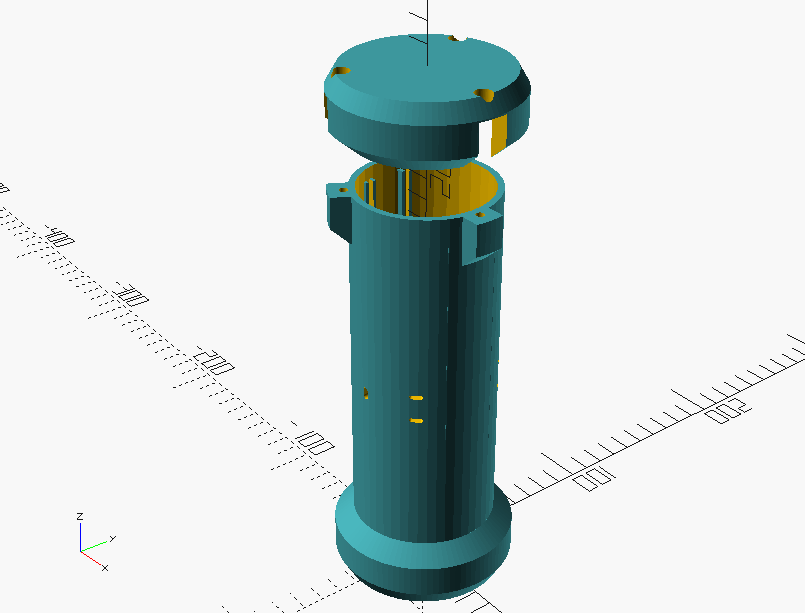Click the front screw hole on the lid top
Screen dimensions: 805x613
pos(484,95)
